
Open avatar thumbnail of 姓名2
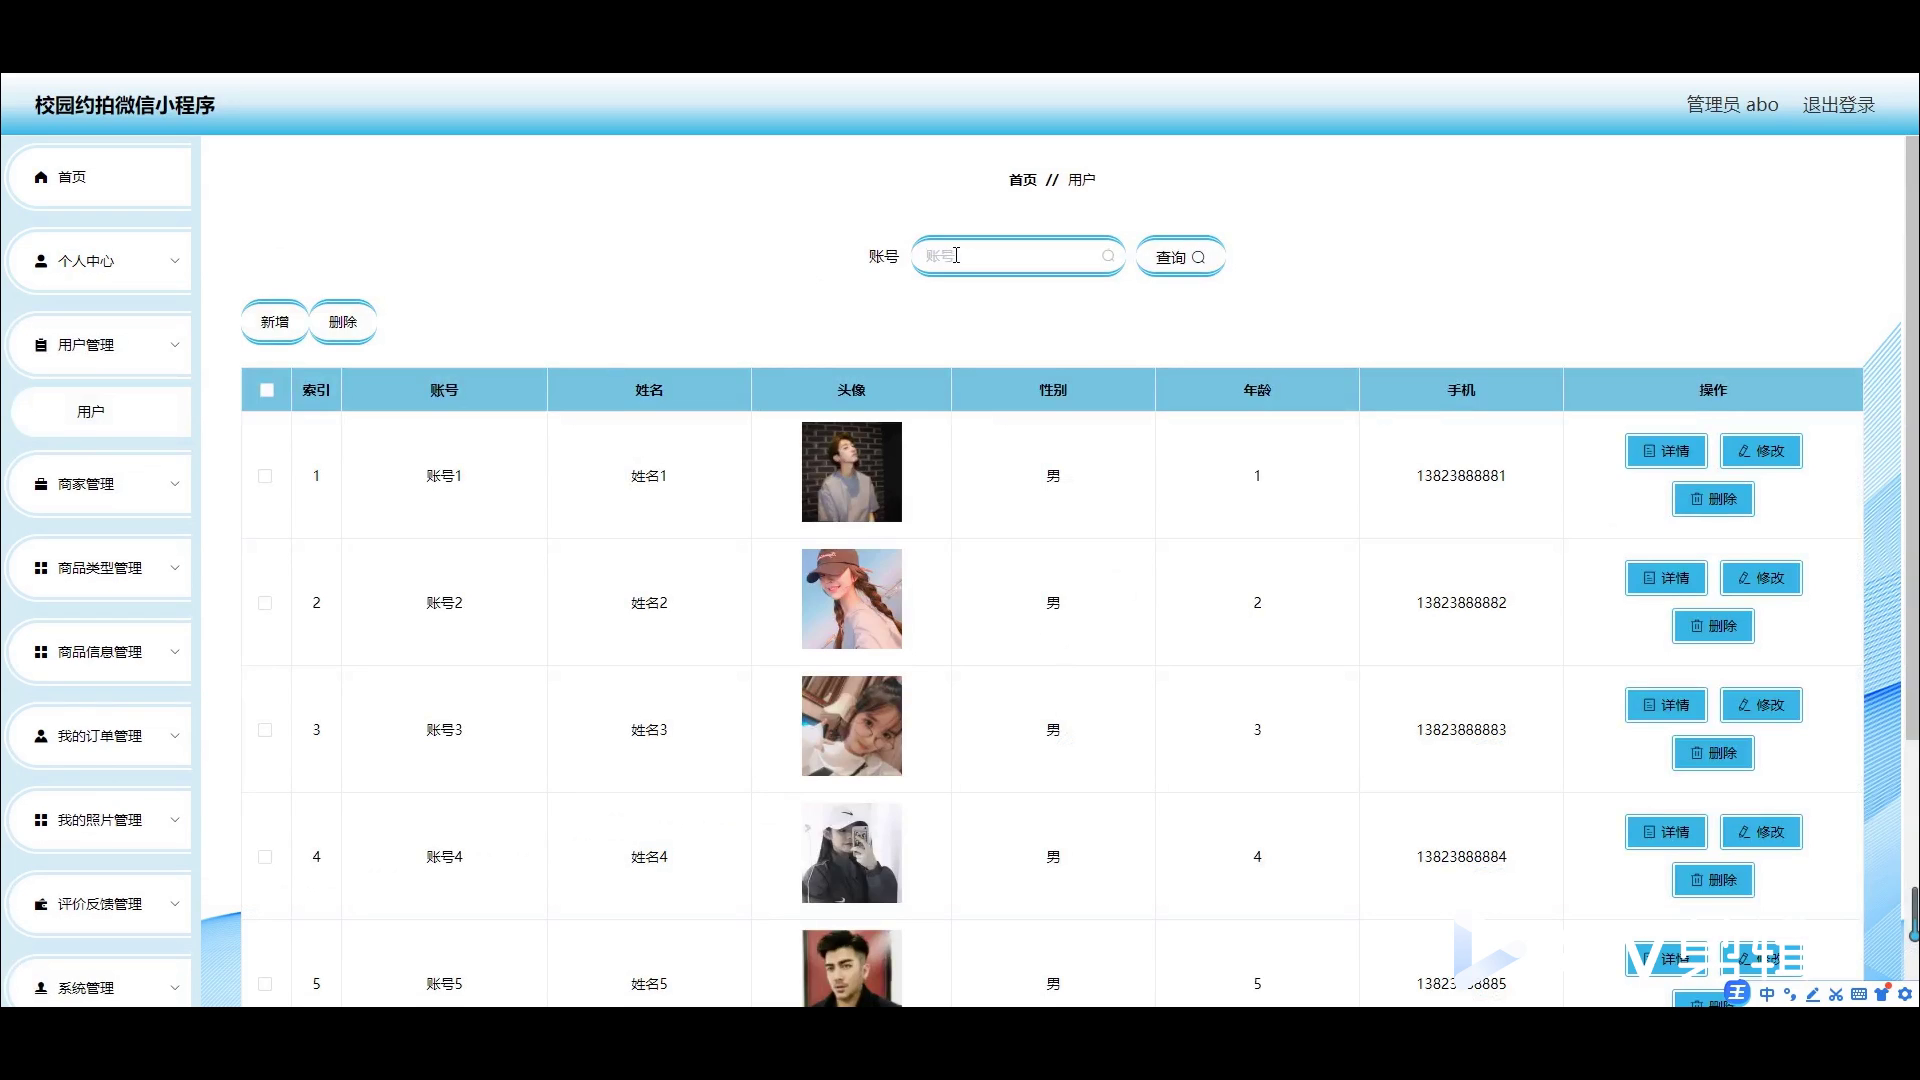(x=851, y=599)
